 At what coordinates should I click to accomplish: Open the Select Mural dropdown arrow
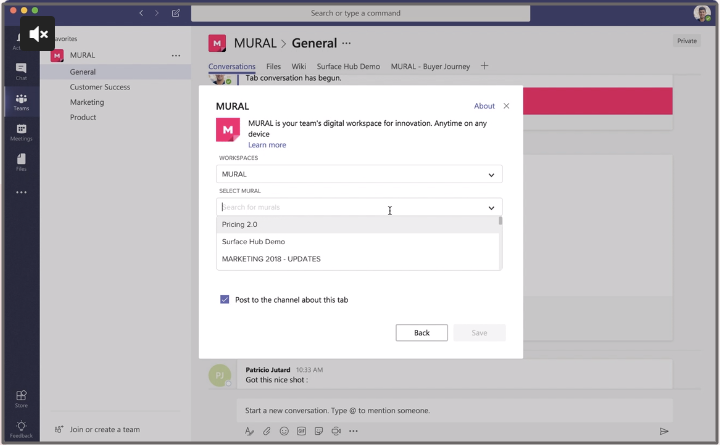click(x=491, y=208)
